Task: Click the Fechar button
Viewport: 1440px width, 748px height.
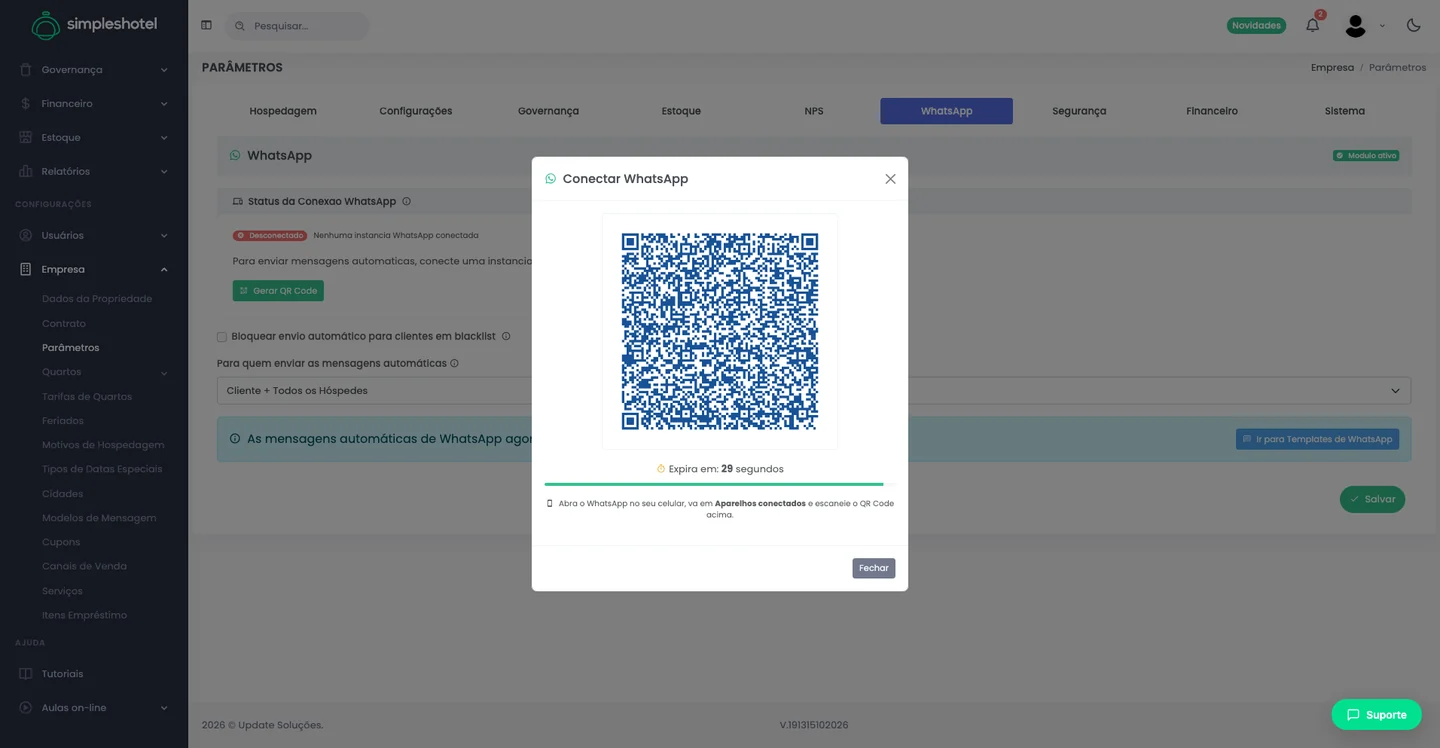Action: tap(873, 568)
